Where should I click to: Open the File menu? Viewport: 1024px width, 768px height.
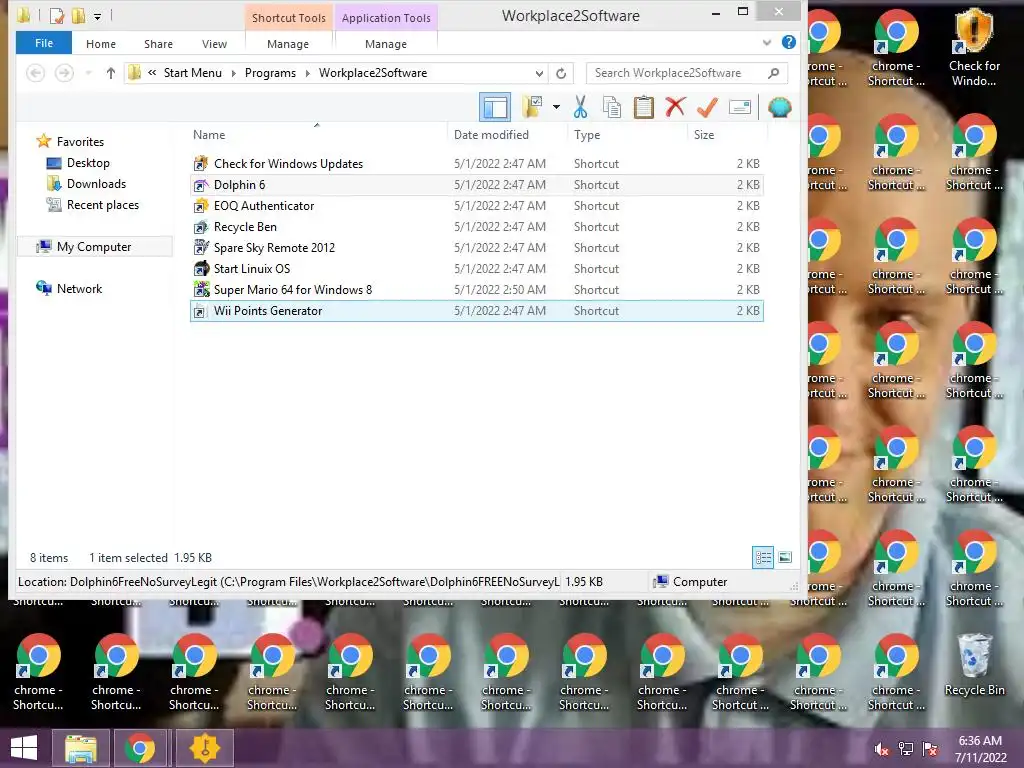(44, 43)
